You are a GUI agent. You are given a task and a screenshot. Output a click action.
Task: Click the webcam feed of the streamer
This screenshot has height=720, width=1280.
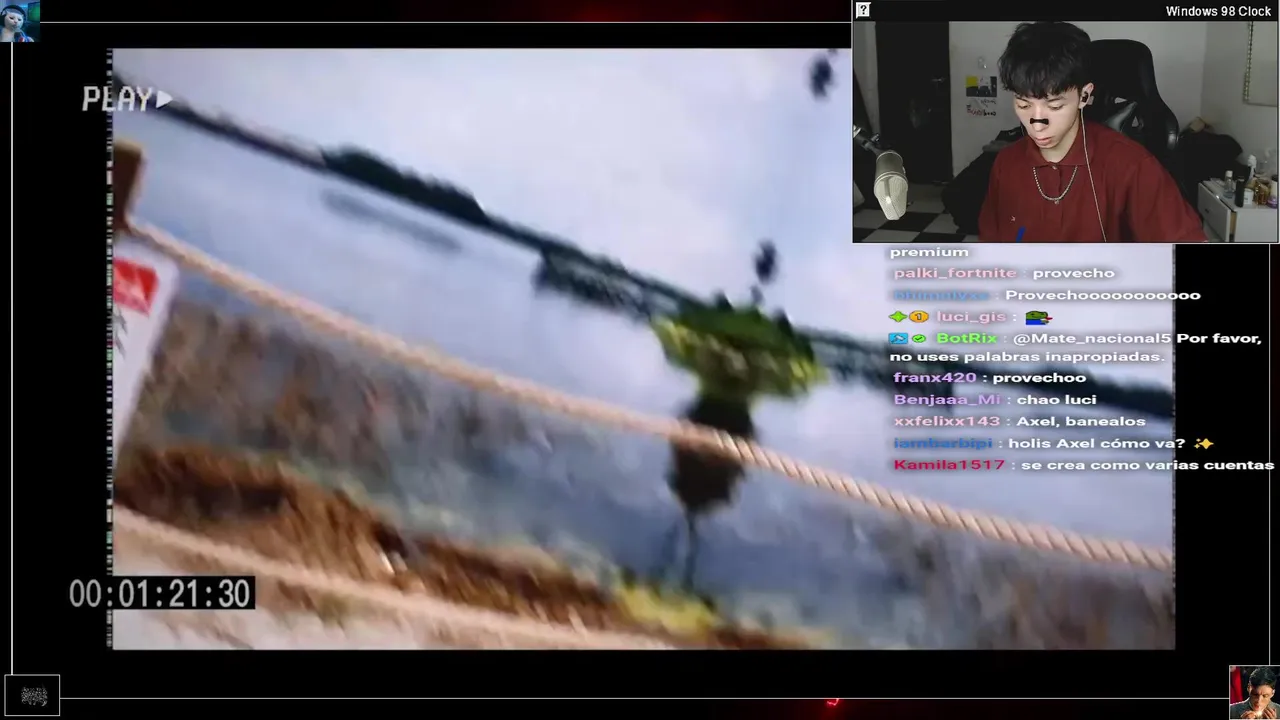1065,132
